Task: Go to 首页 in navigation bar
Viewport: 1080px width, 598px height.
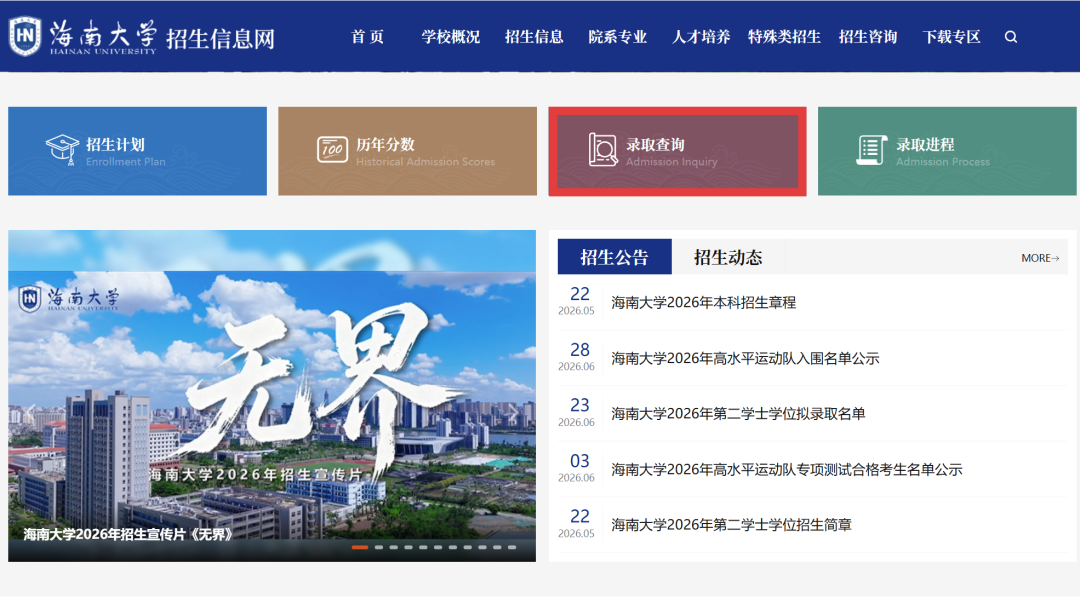Action: (367, 37)
